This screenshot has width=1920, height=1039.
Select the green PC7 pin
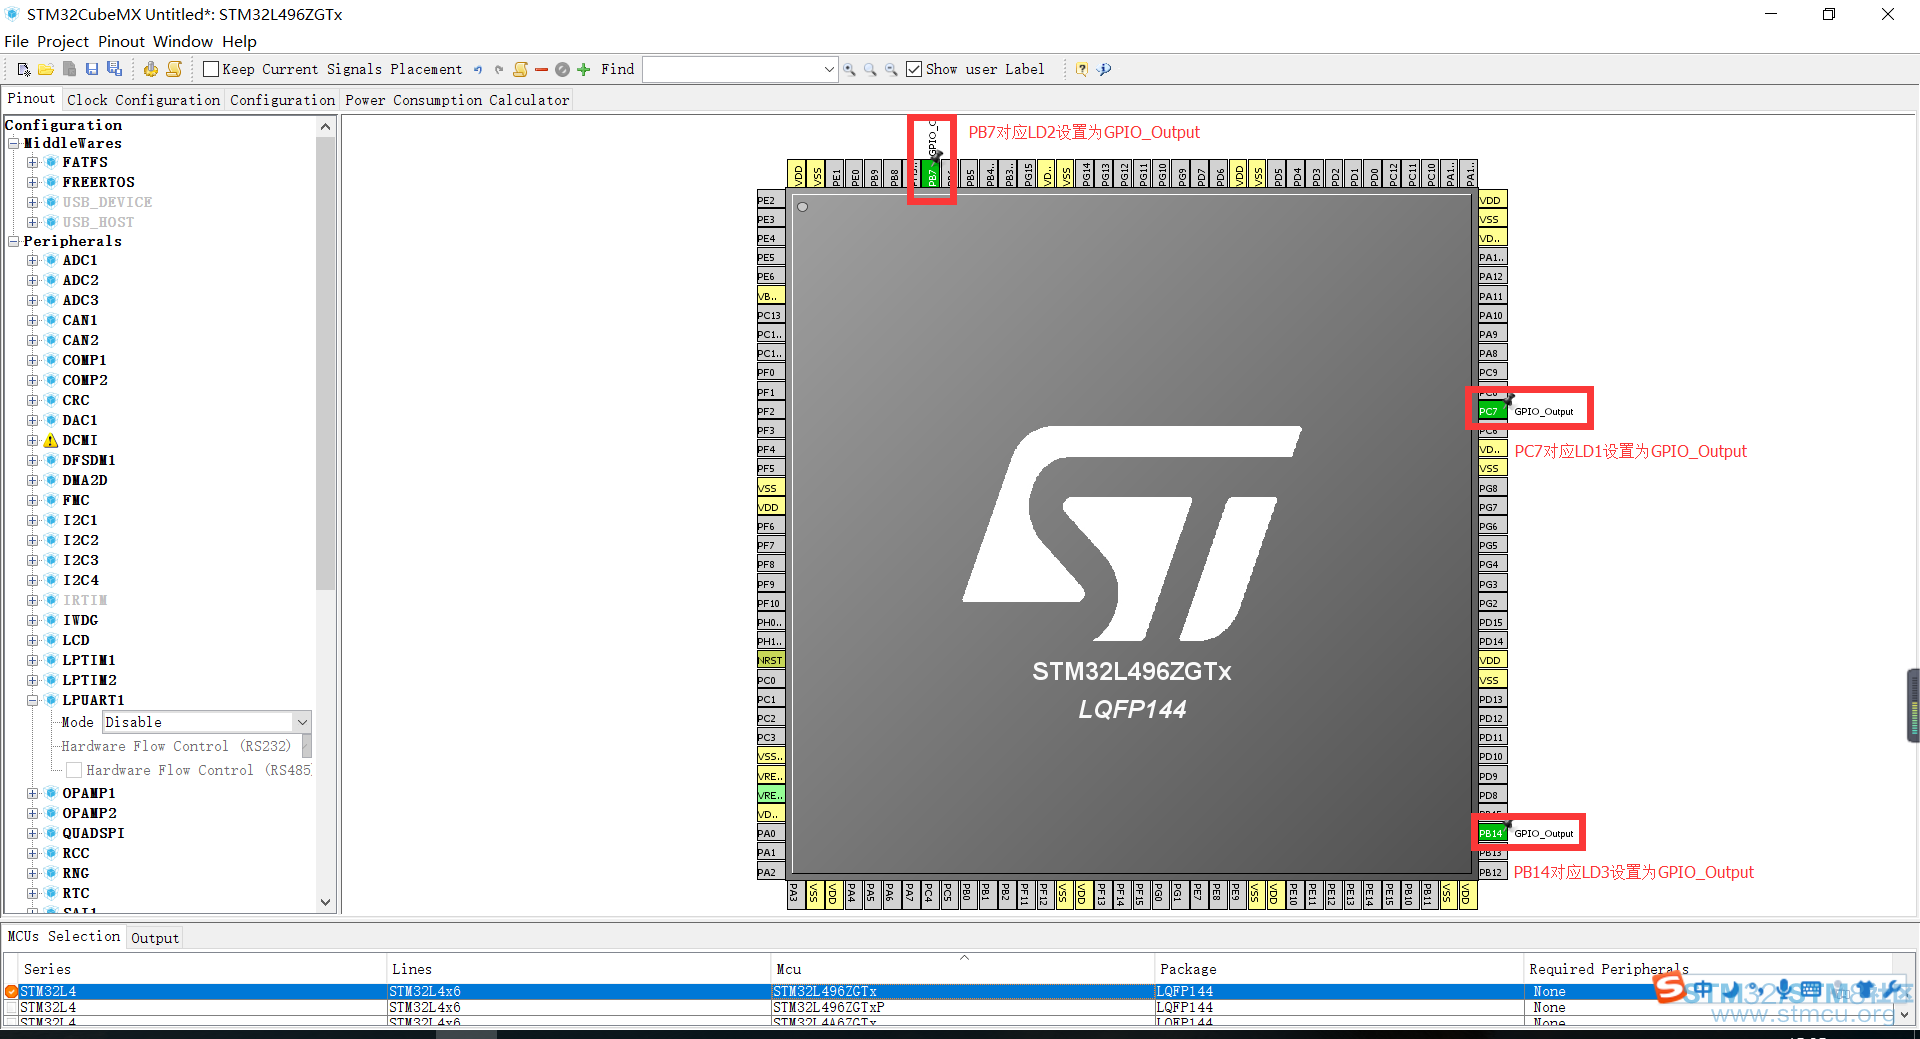click(x=1490, y=411)
